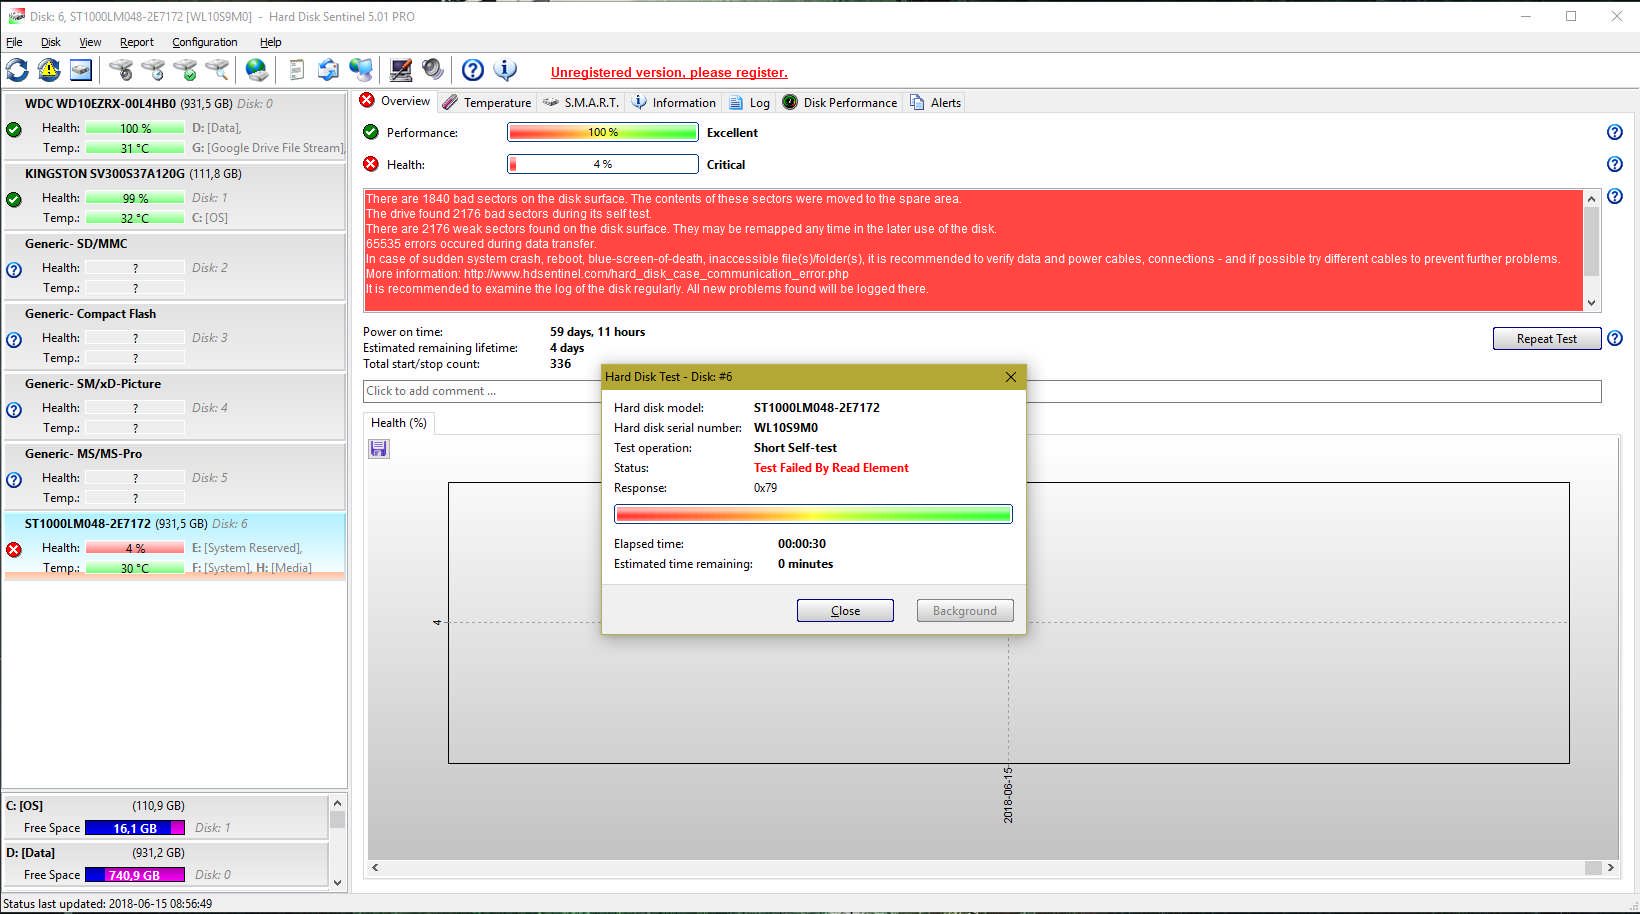
Task: Select the Overview tab
Action: [395, 101]
